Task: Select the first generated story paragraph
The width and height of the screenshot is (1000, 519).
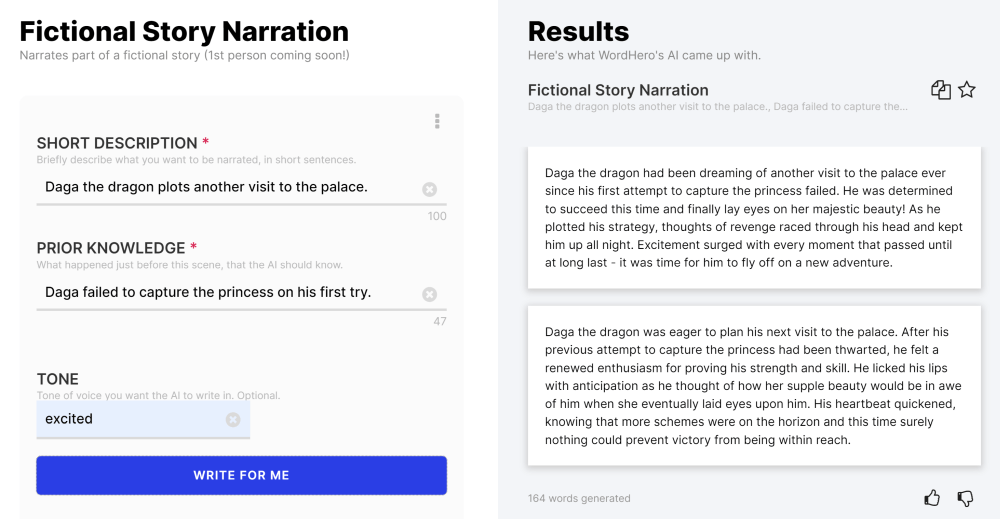Action: coord(753,218)
